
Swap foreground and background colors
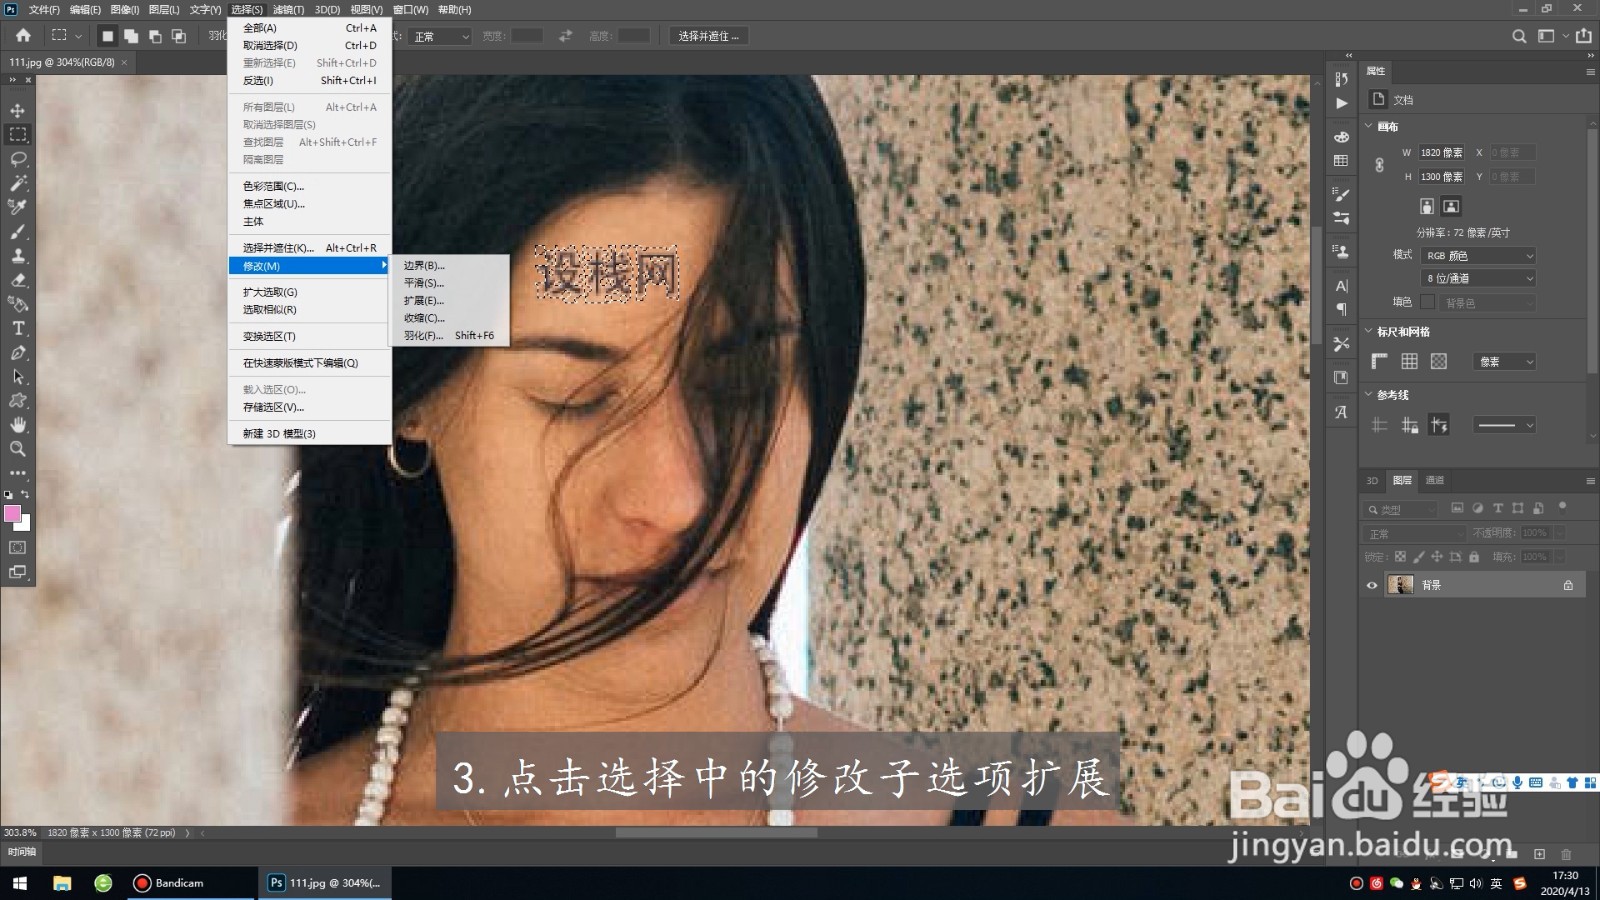25,494
